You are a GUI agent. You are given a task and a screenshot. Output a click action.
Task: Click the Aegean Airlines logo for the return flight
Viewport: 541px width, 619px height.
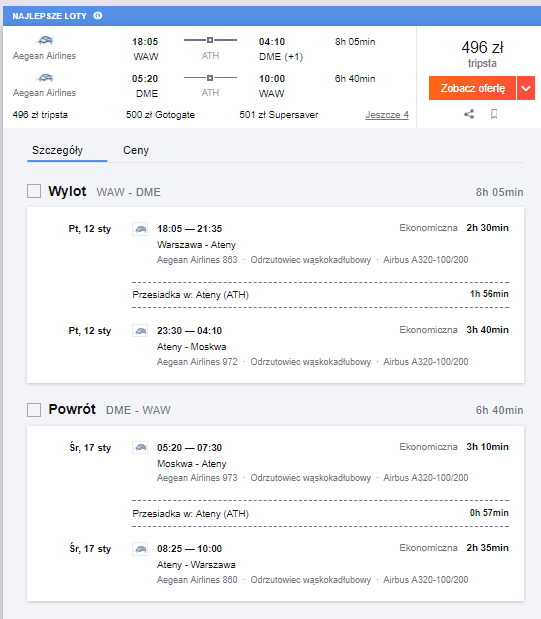click(45, 77)
